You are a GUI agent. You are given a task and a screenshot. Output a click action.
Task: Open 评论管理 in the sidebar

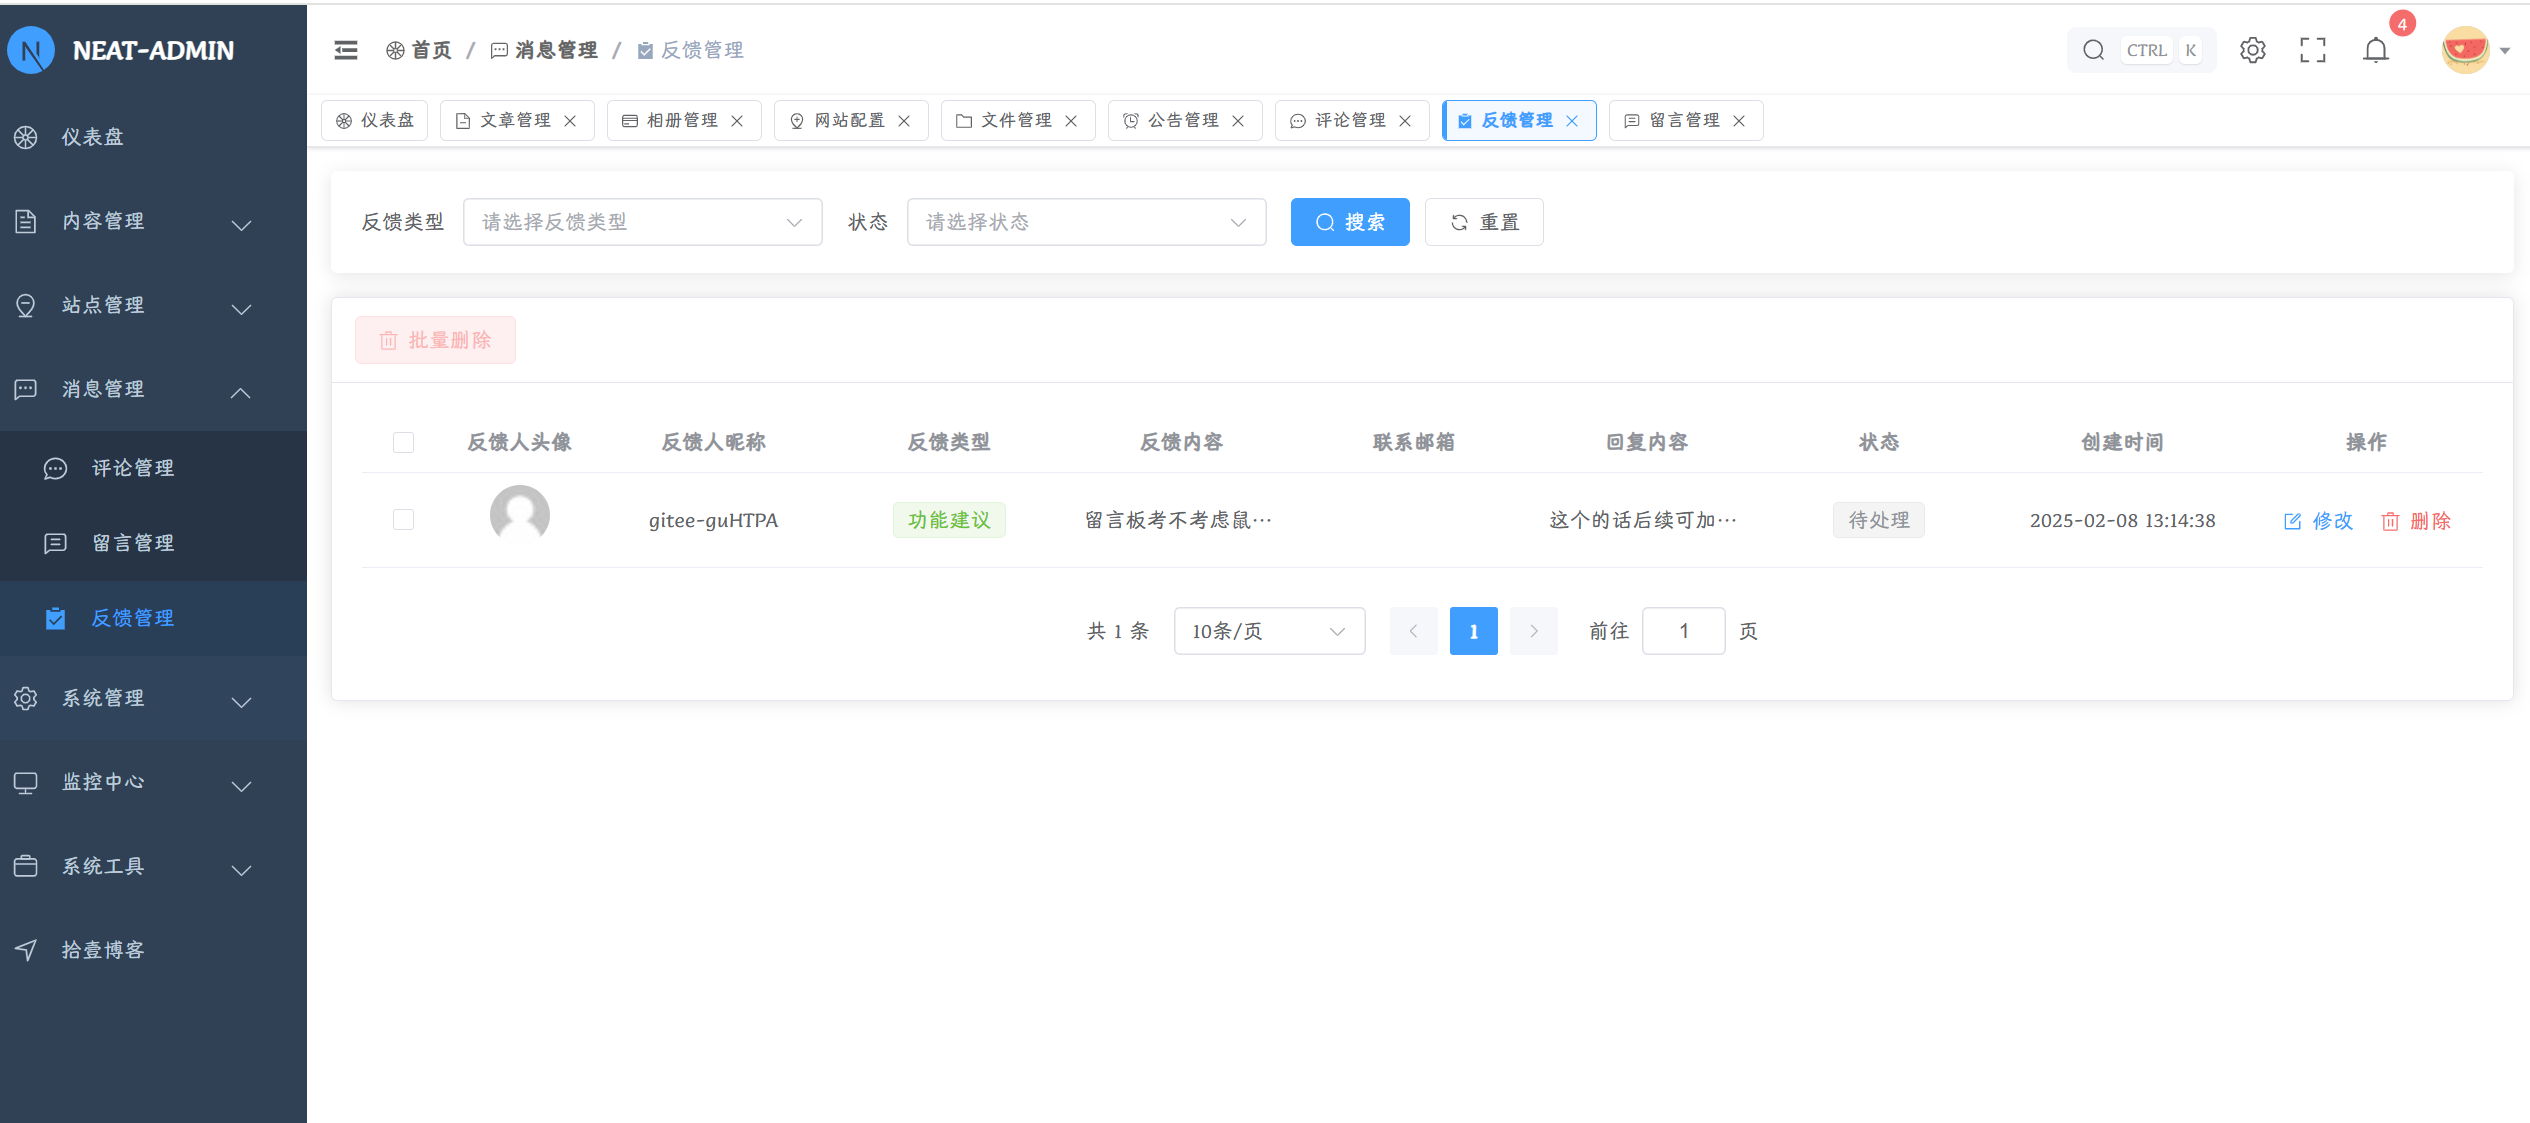click(x=133, y=468)
